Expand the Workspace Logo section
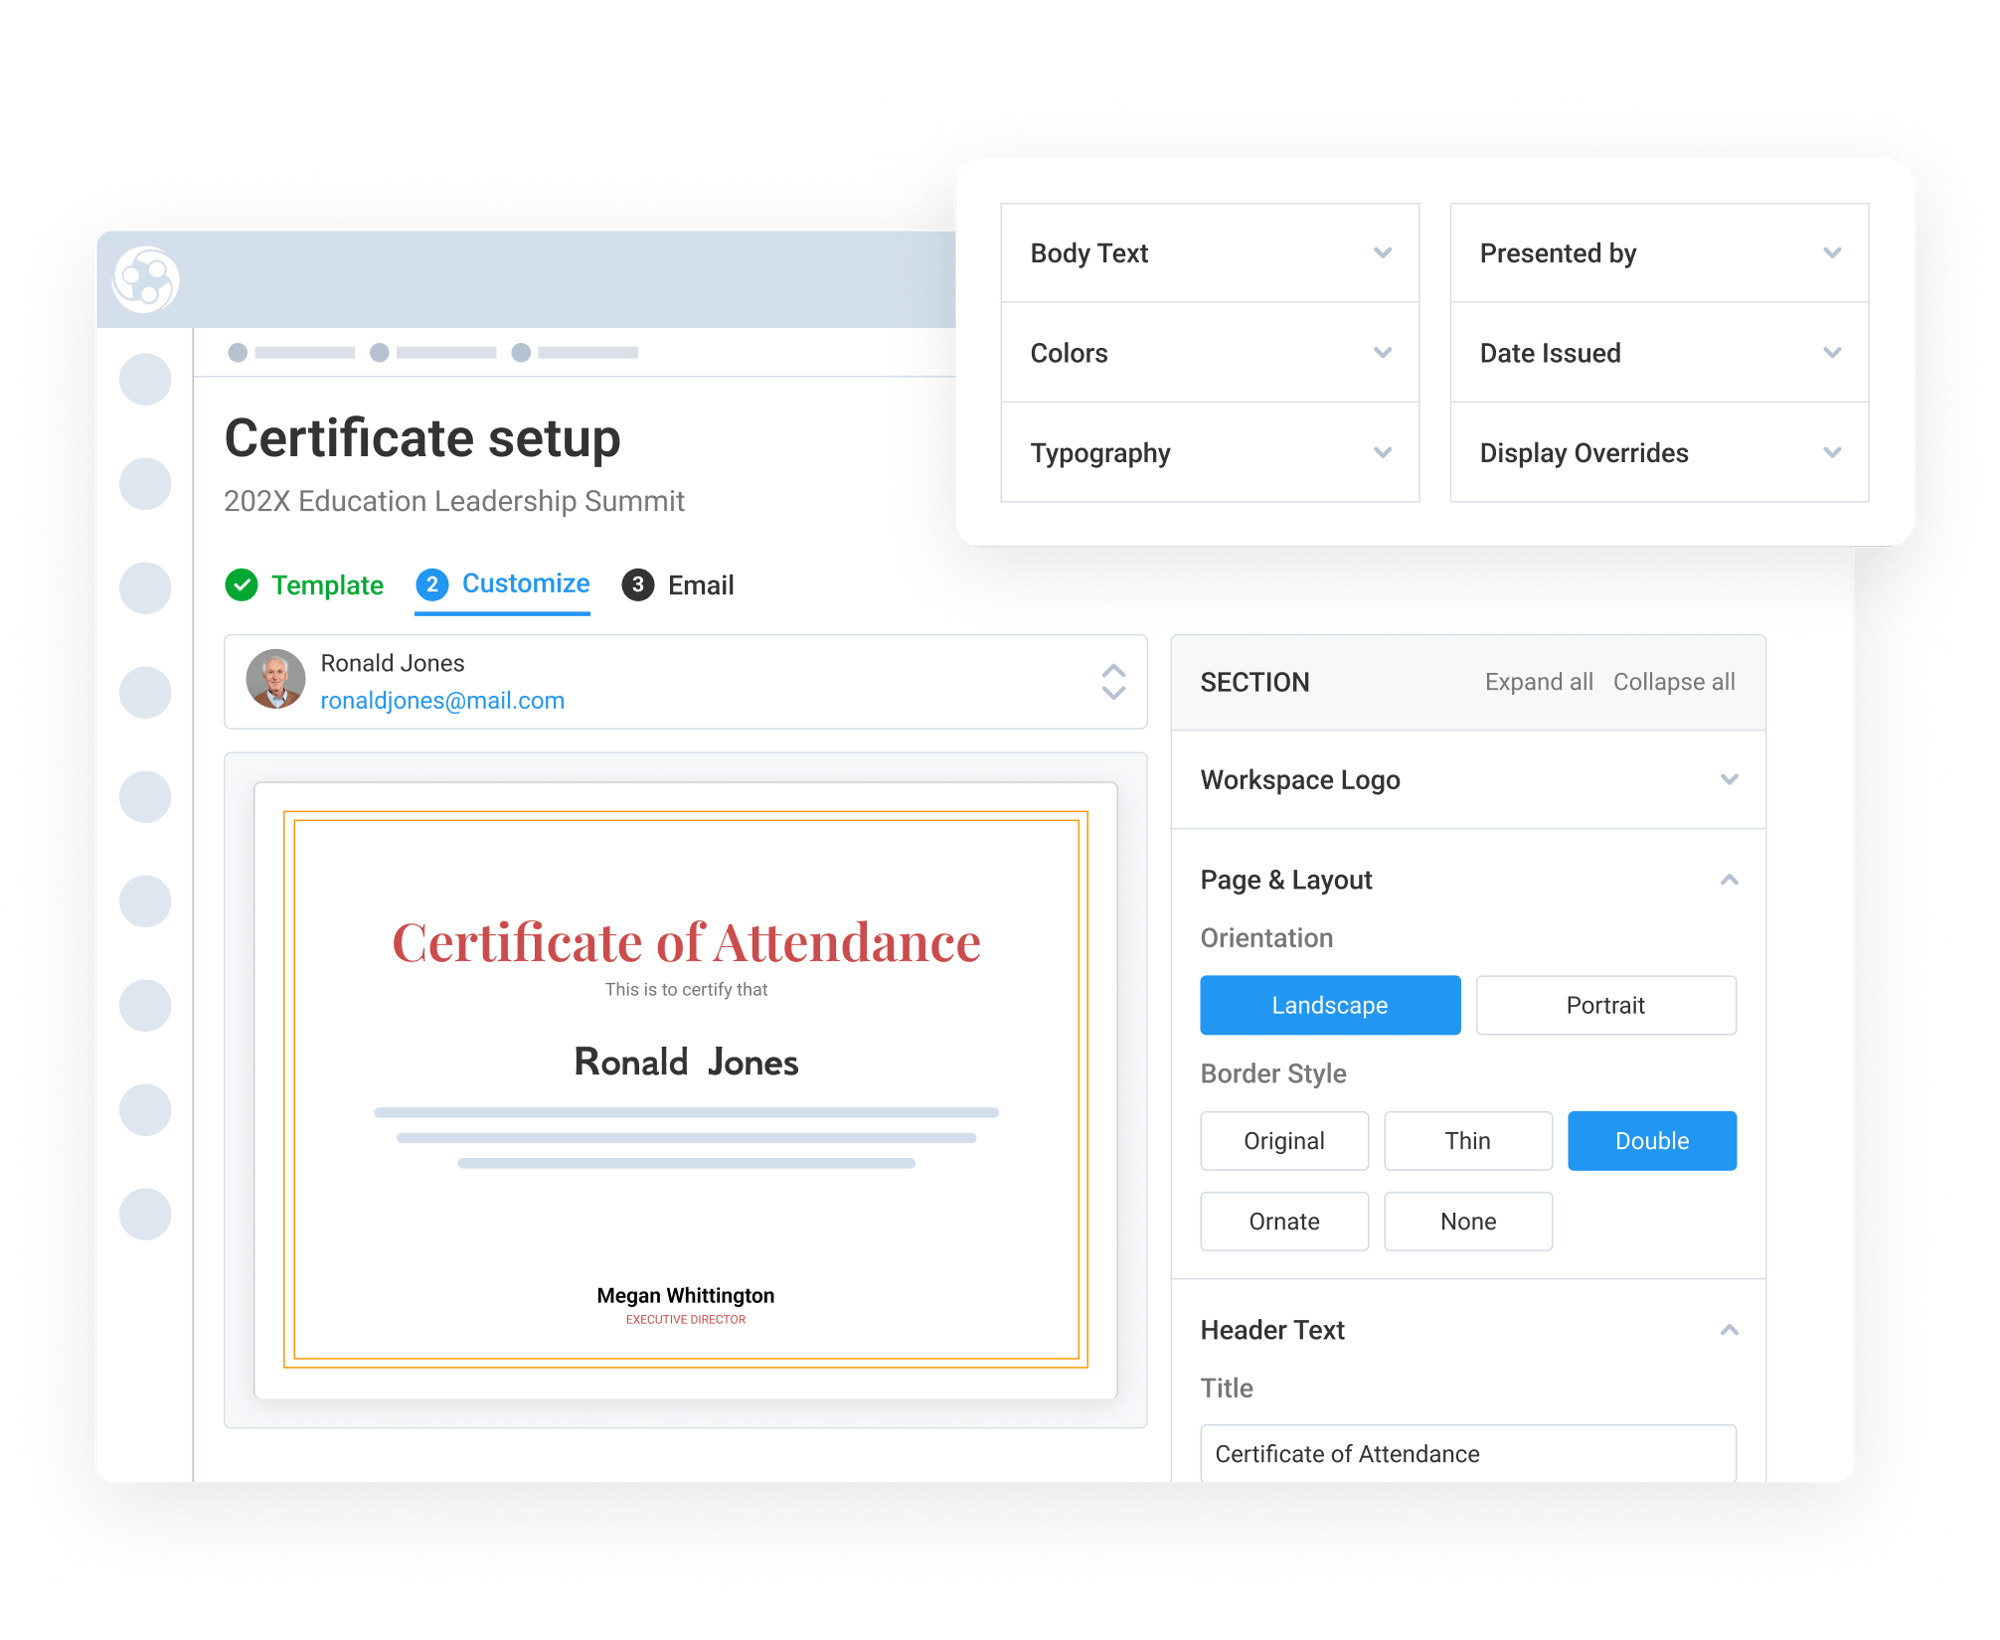The height and width of the screenshot is (1640, 2000). tap(1468, 780)
